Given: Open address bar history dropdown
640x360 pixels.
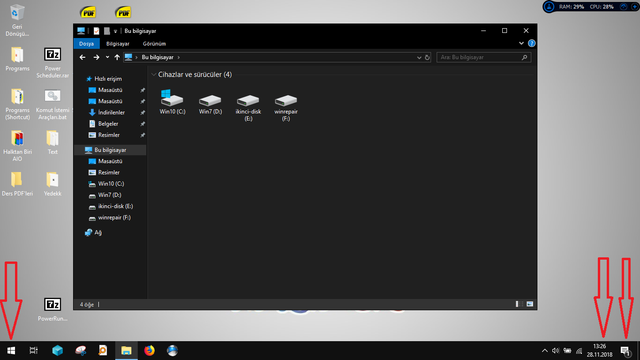Looking at the screenshot, I should (419, 58).
